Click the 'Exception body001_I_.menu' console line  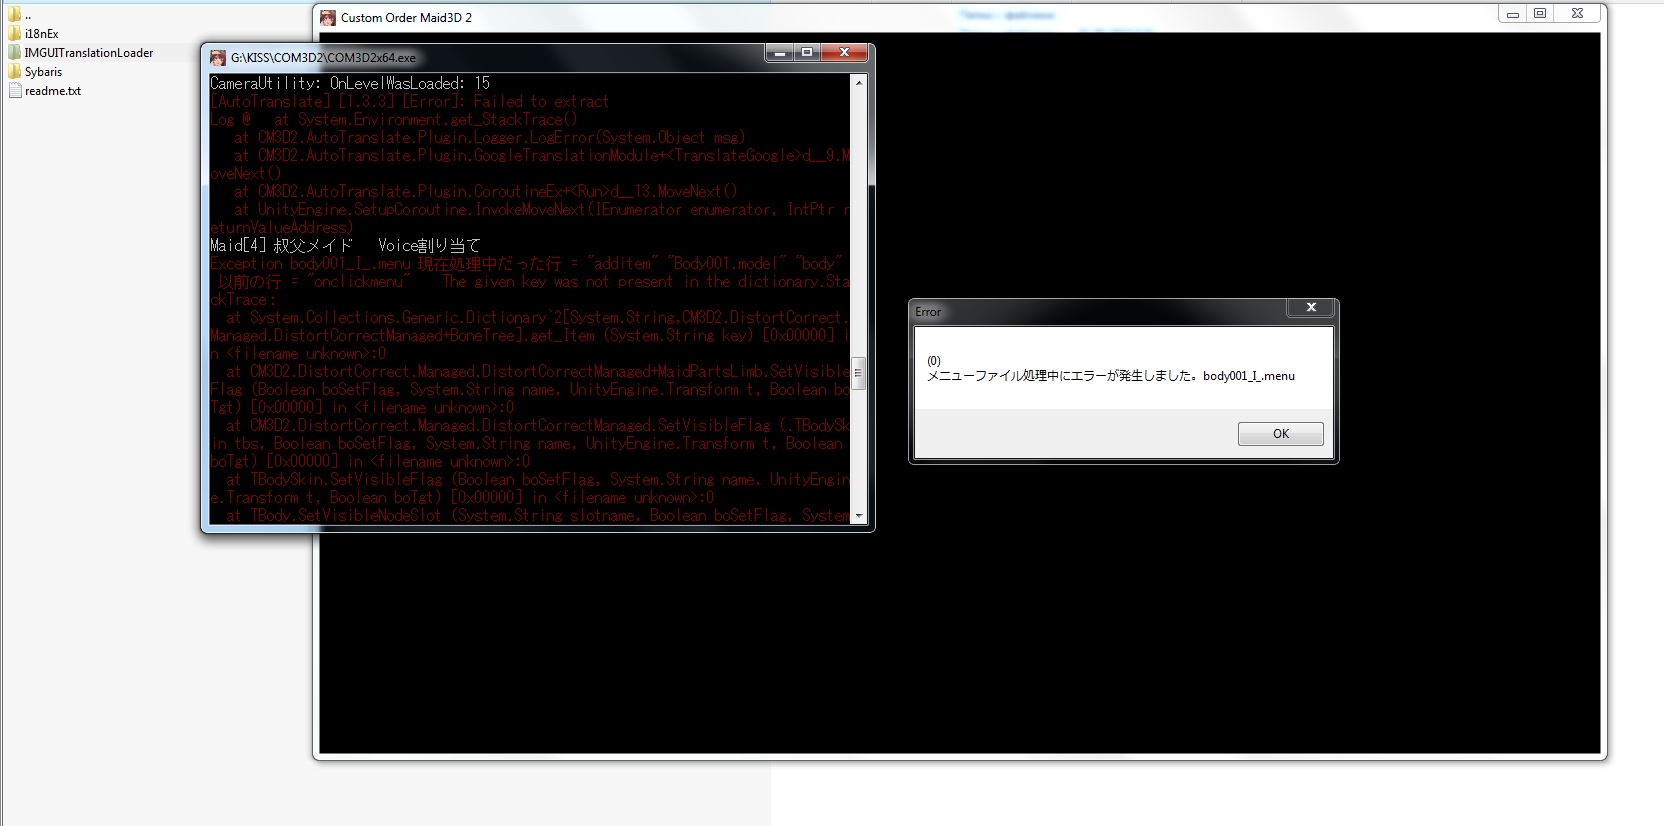pos(528,263)
